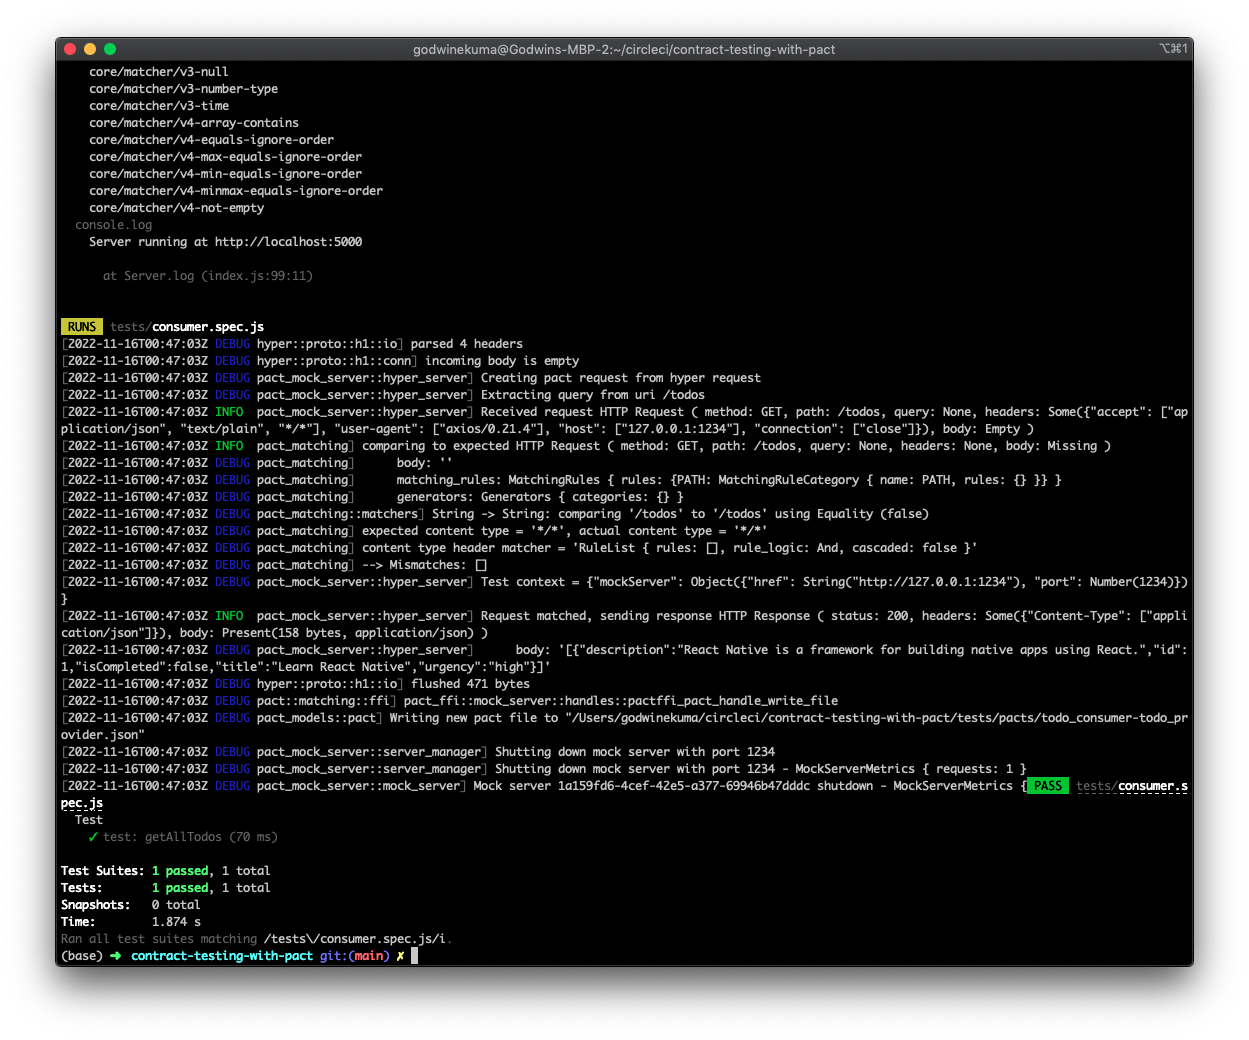The image size is (1249, 1040).
Task: Click the git:(main) branch indicator
Action: (x=353, y=955)
